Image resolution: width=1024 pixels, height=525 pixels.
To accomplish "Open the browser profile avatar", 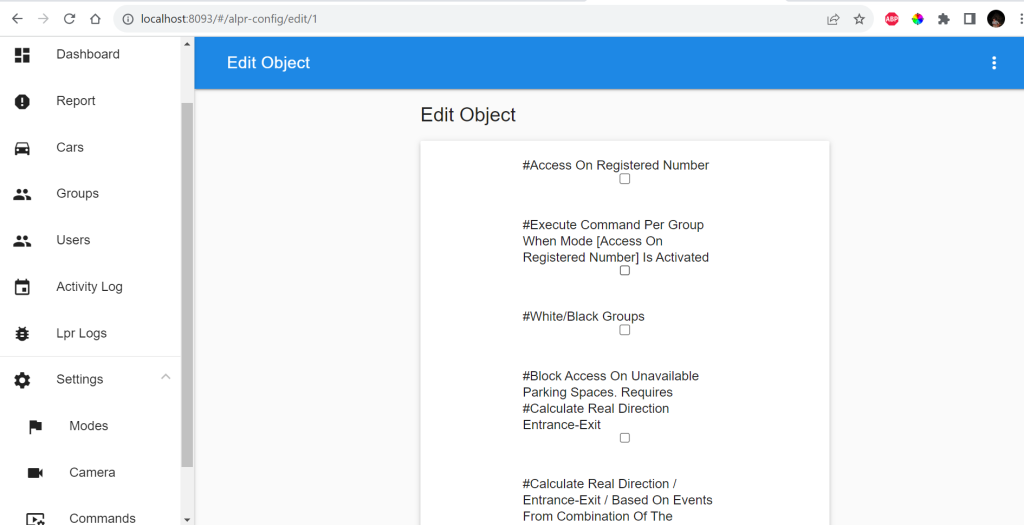I will 995,19.
